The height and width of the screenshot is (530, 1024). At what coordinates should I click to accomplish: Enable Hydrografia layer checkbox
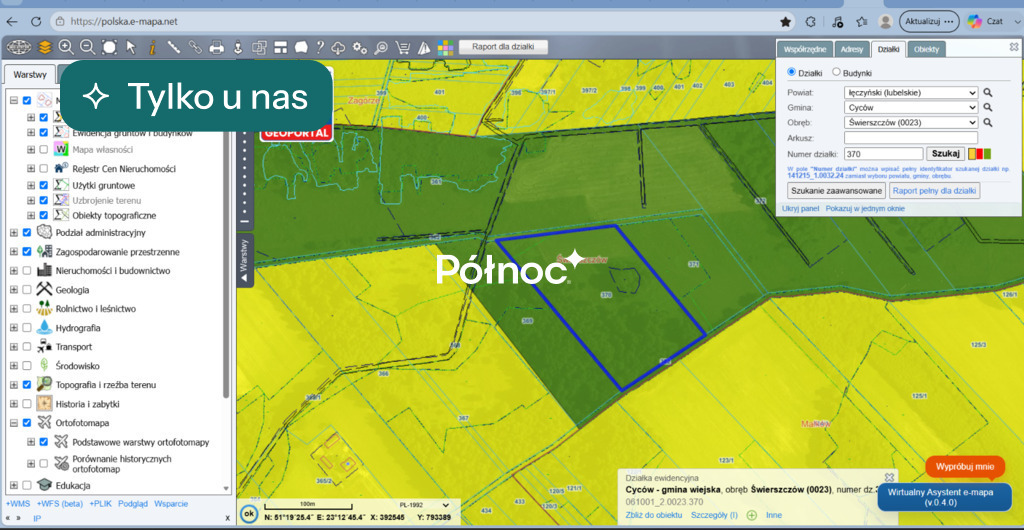pyautogui.click(x=27, y=328)
